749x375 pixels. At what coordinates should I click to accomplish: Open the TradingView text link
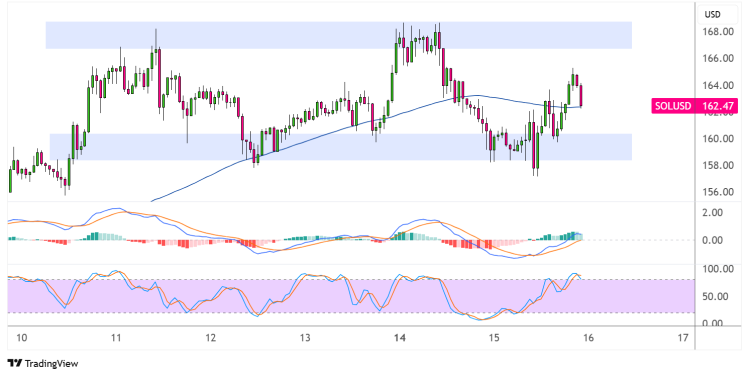tap(51, 364)
